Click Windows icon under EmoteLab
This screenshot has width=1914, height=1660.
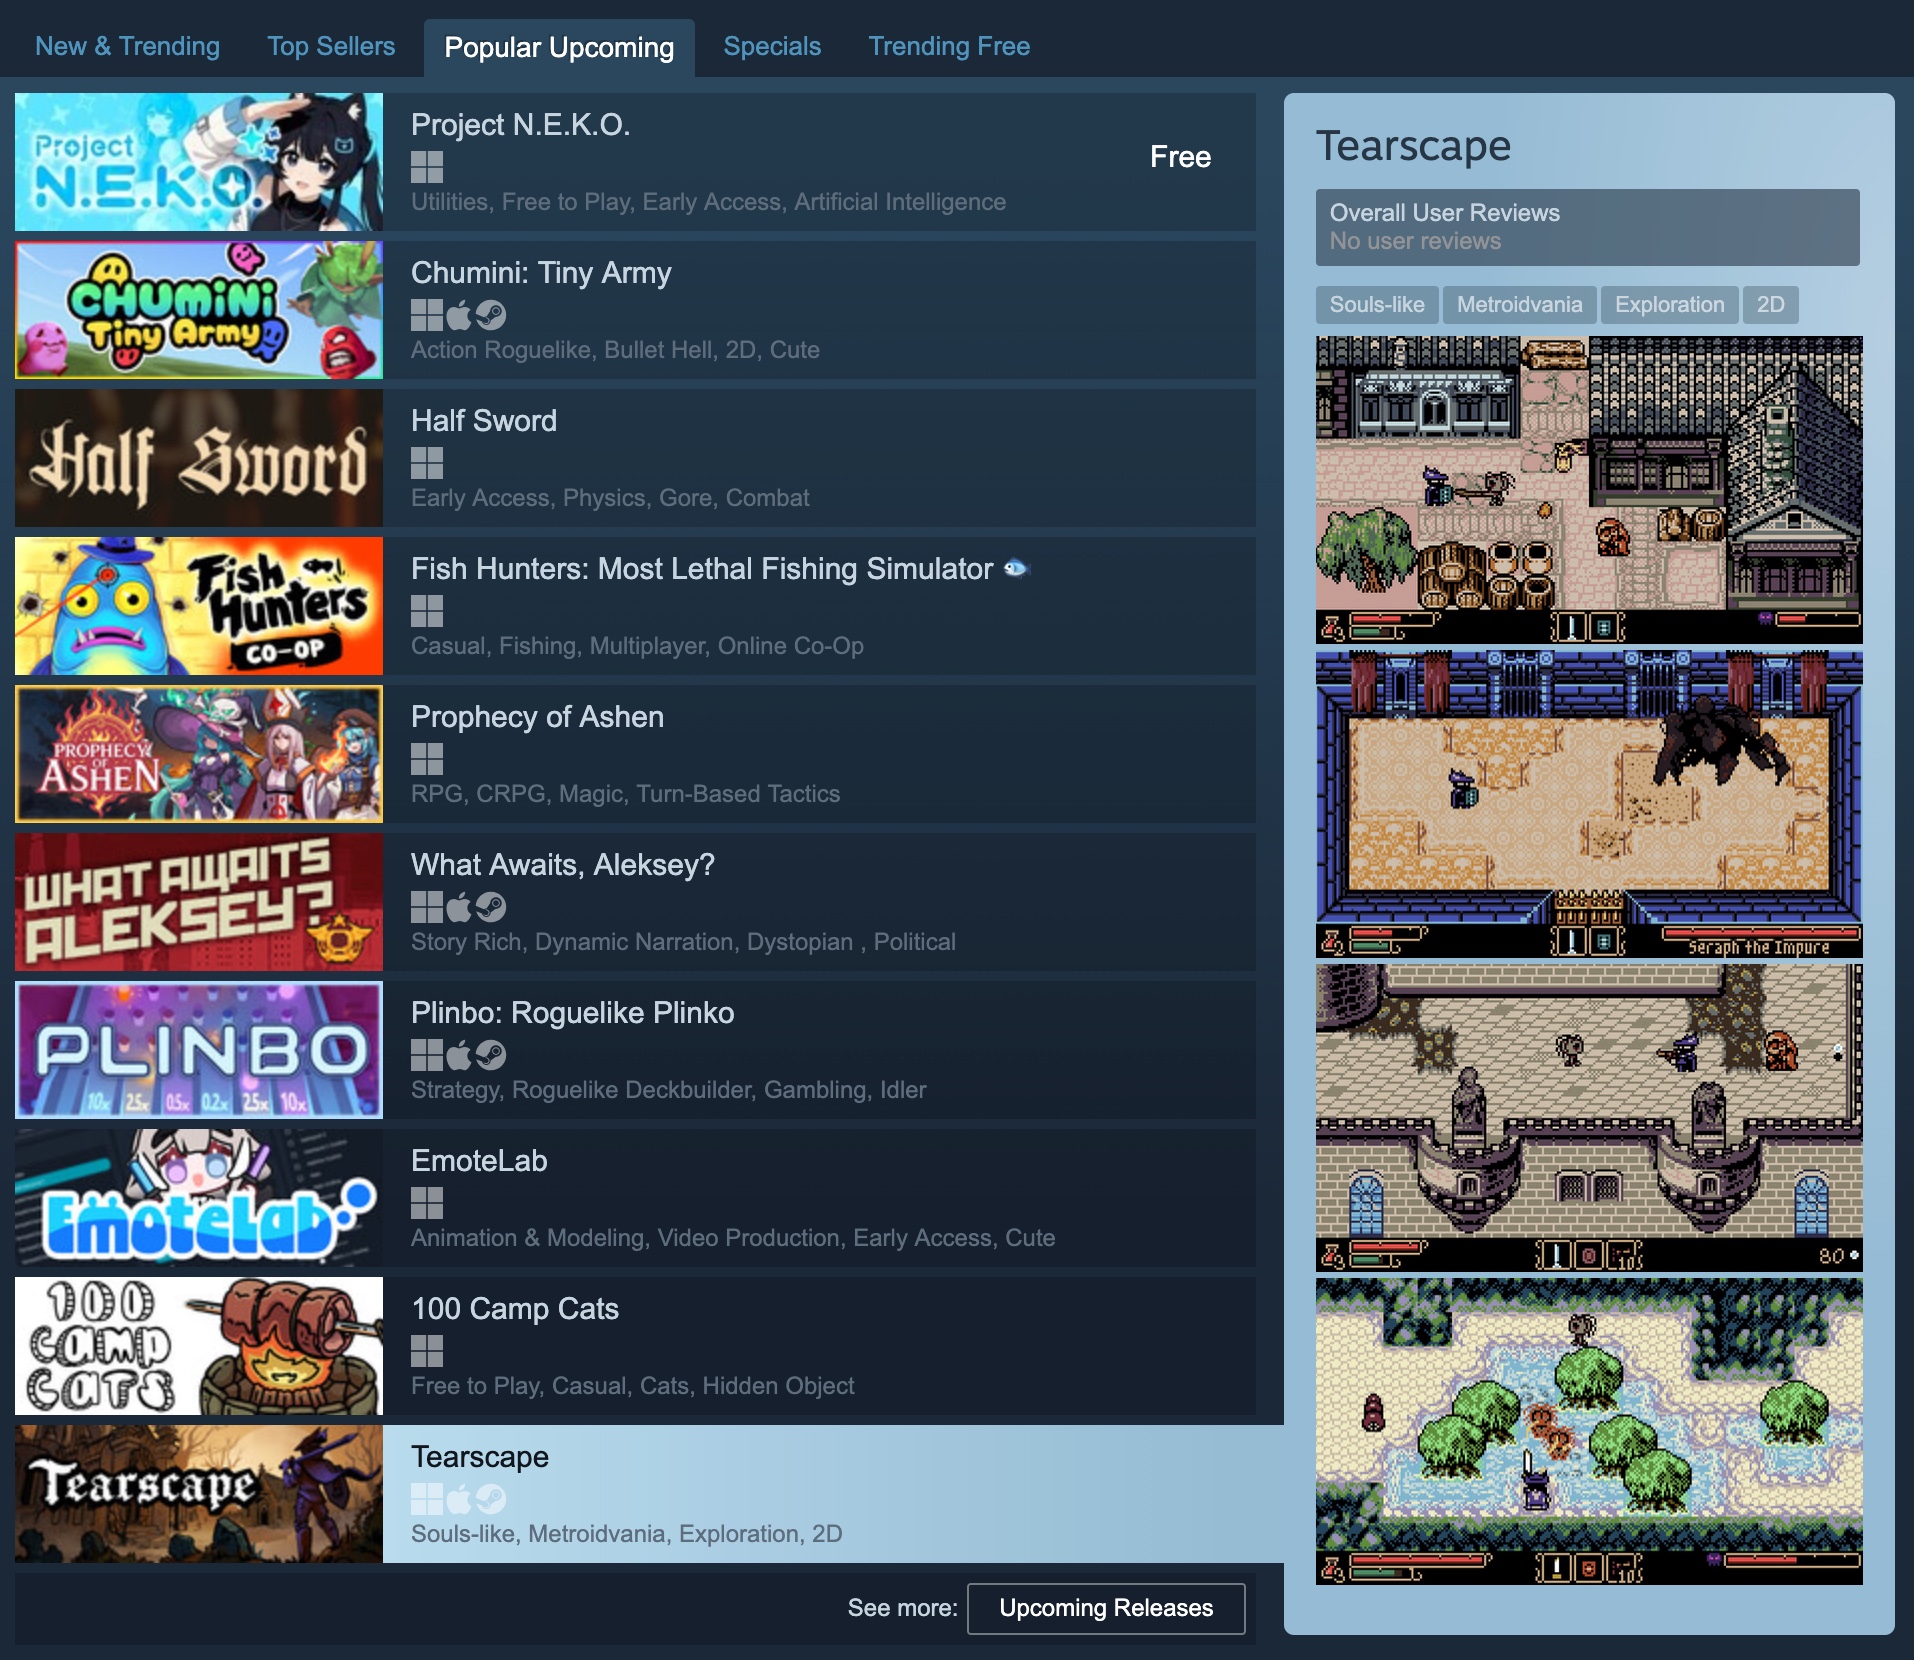(x=427, y=1203)
